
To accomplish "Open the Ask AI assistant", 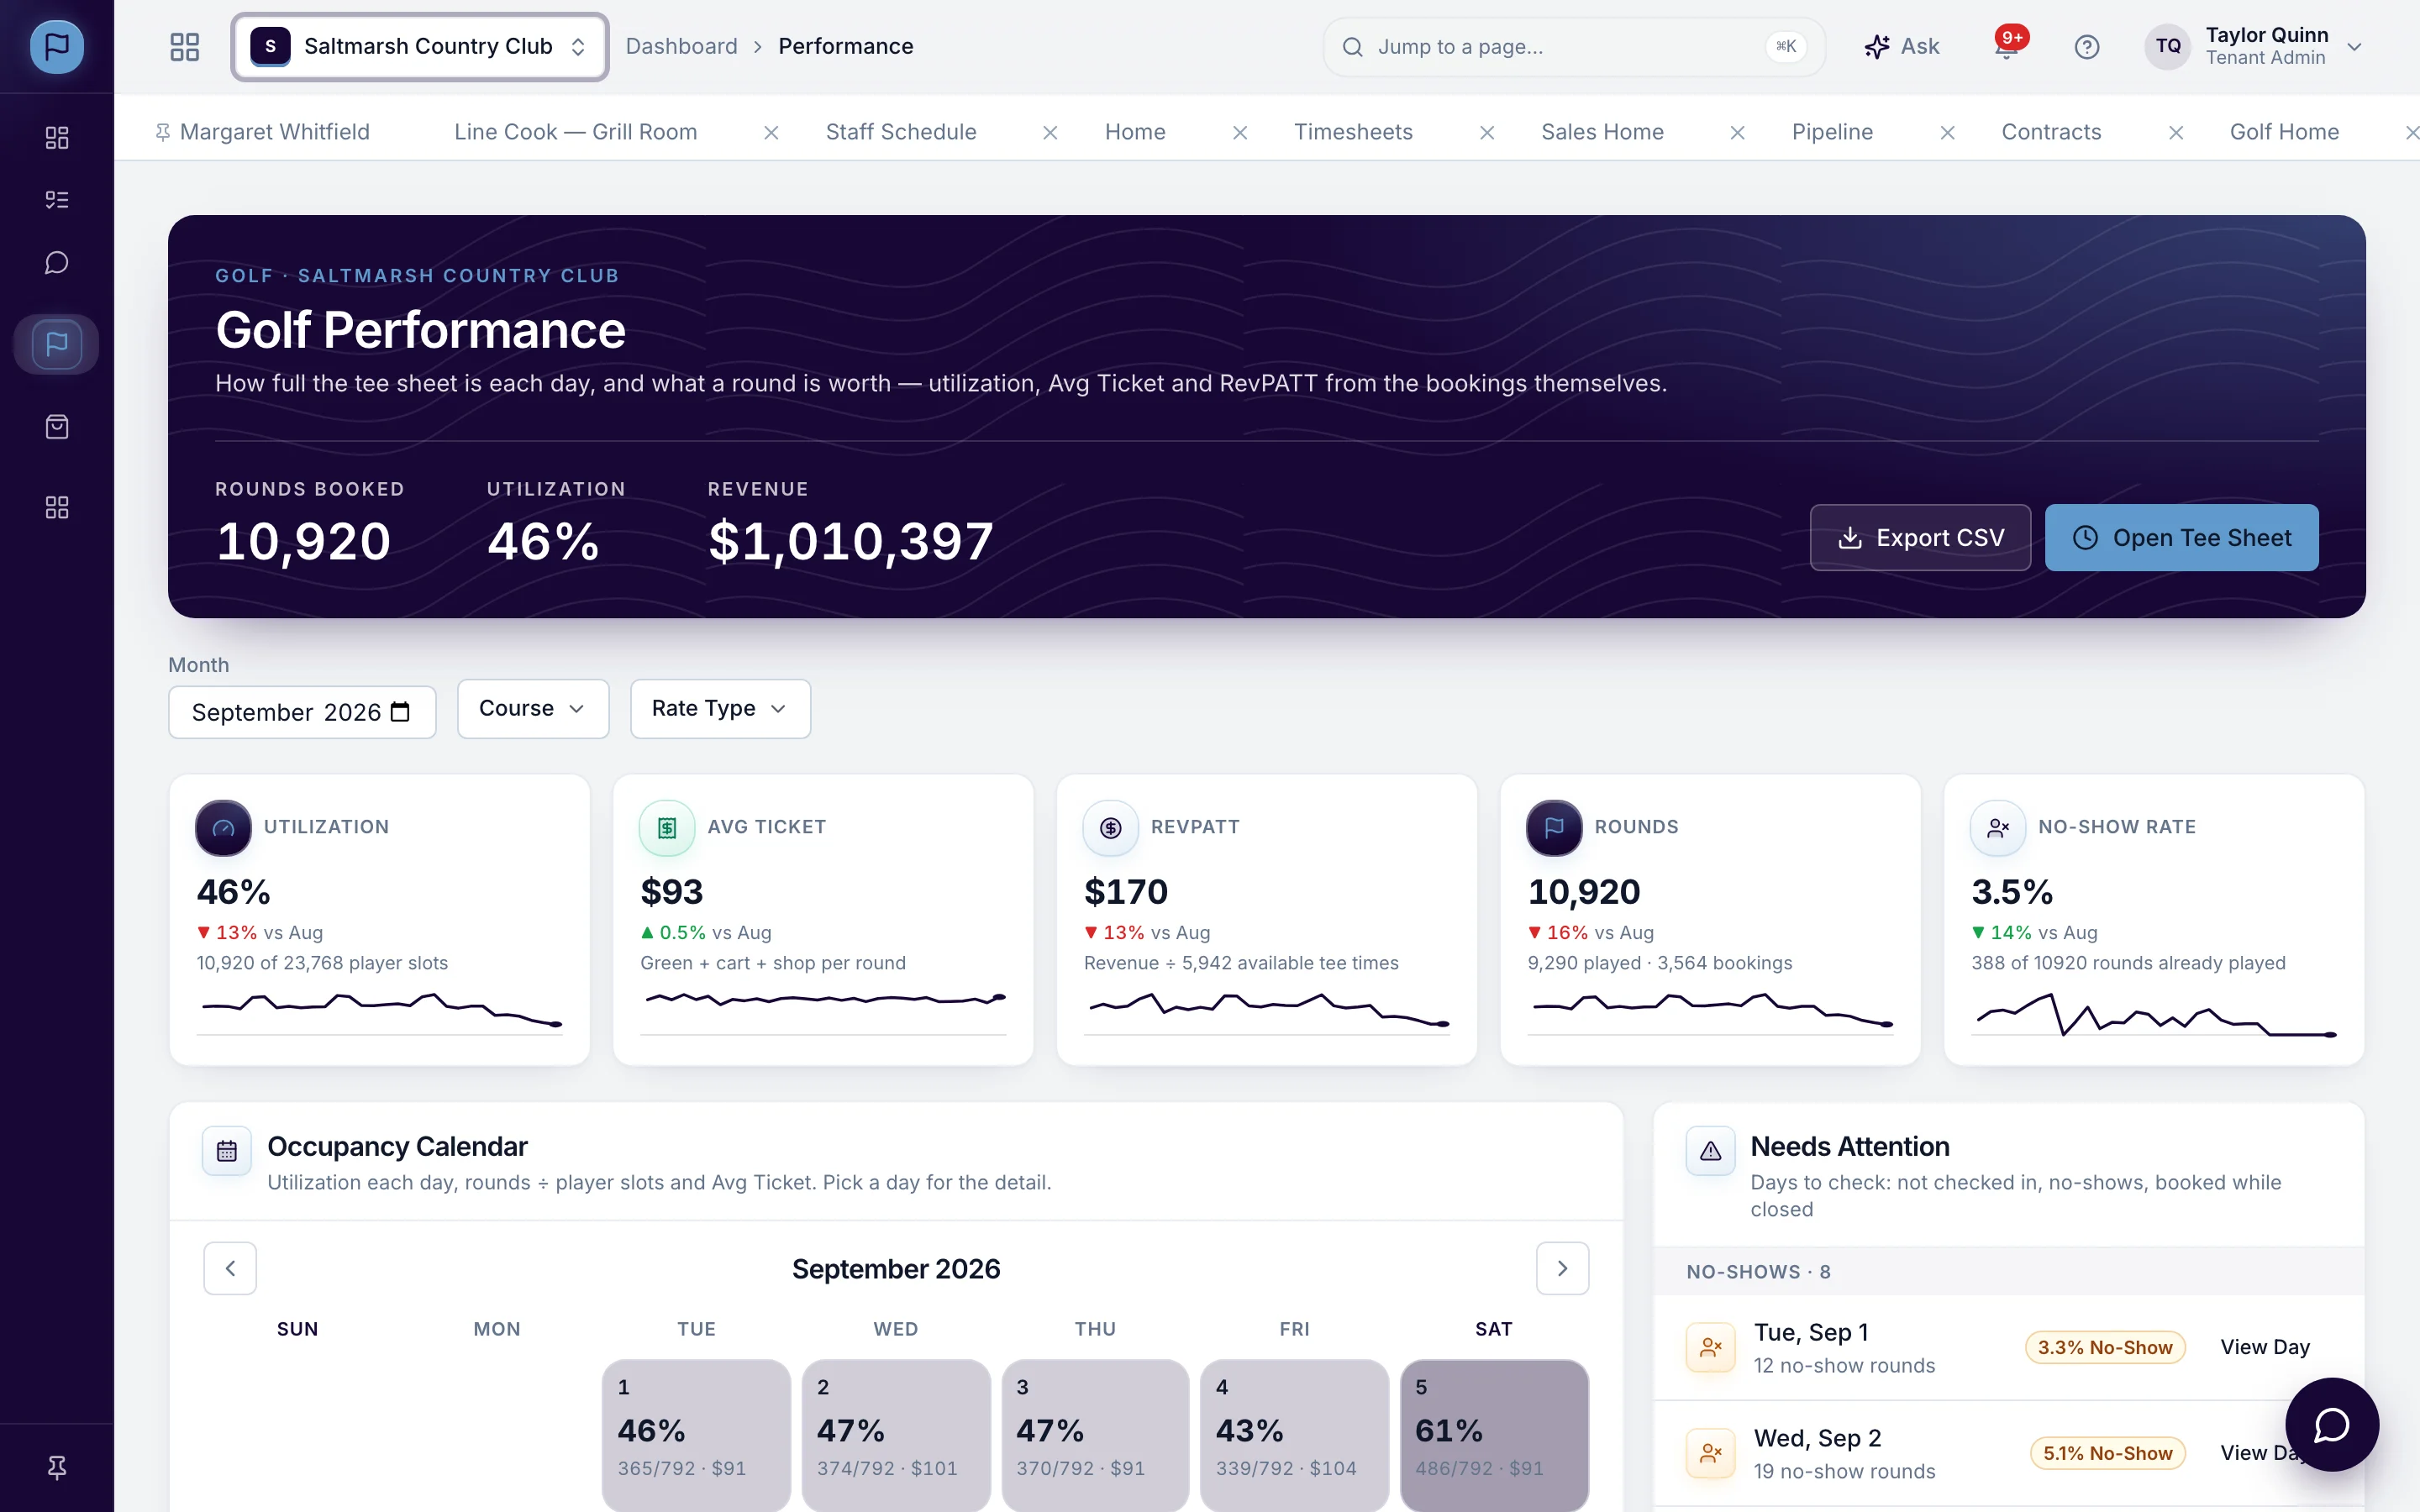I will click(1901, 46).
